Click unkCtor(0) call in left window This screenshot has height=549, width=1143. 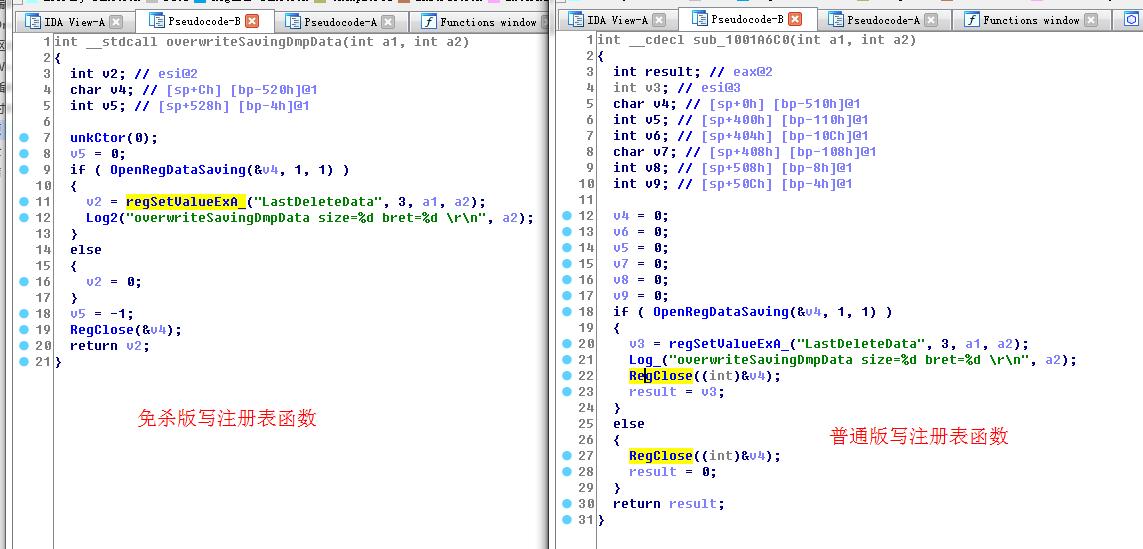(x=113, y=138)
